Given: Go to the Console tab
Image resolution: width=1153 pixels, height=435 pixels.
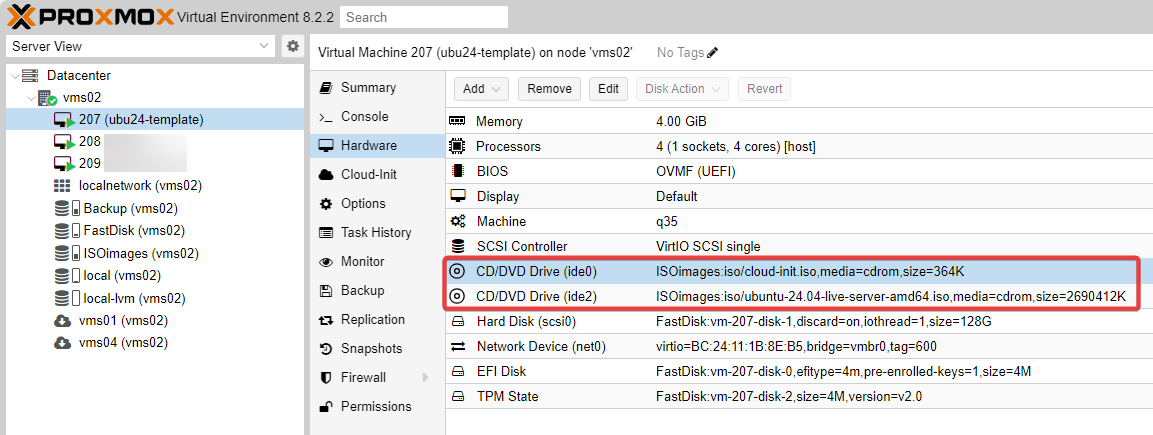Looking at the screenshot, I should pos(364,117).
